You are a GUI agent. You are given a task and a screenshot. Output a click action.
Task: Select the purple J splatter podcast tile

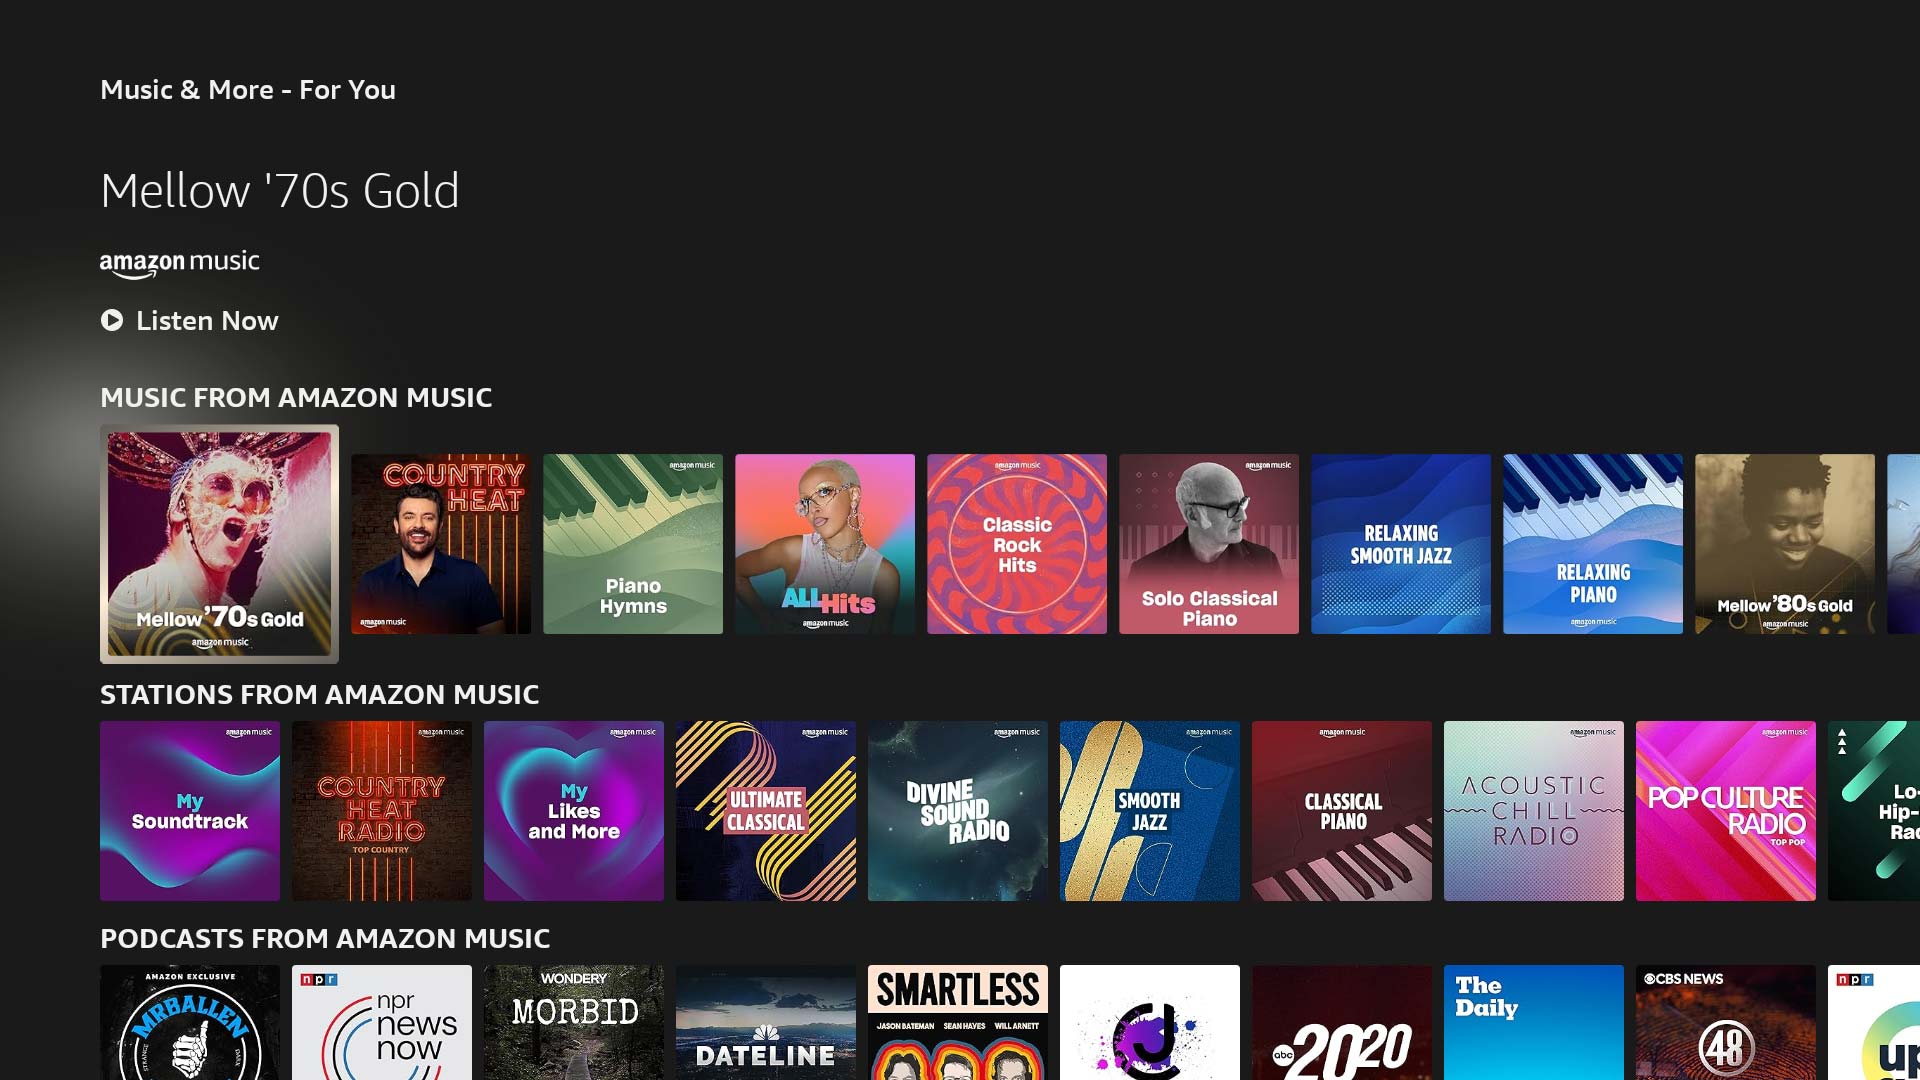[x=1150, y=1022]
